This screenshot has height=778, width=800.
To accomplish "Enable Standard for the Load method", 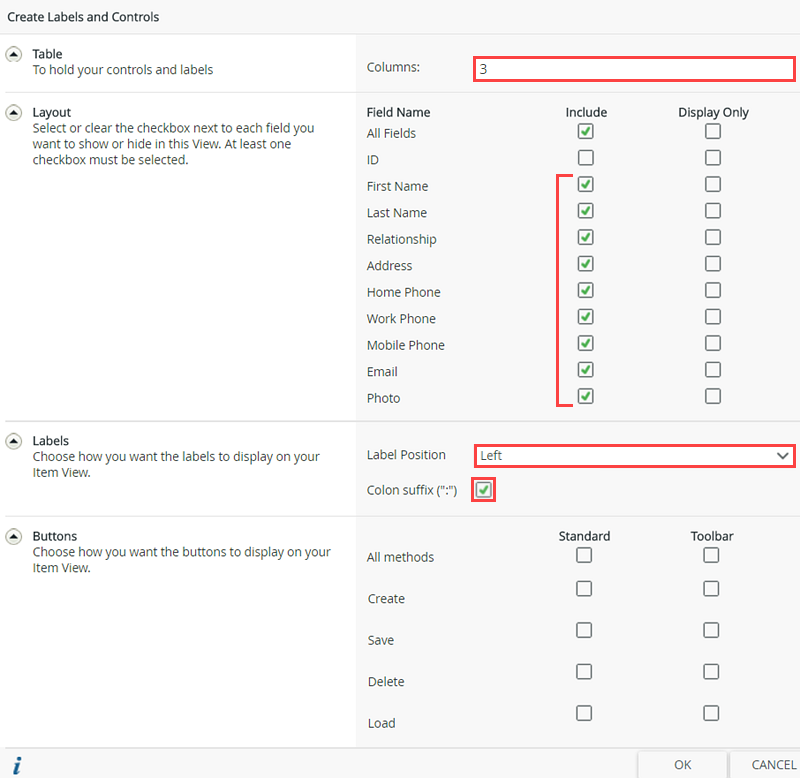I will click(x=584, y=713).
